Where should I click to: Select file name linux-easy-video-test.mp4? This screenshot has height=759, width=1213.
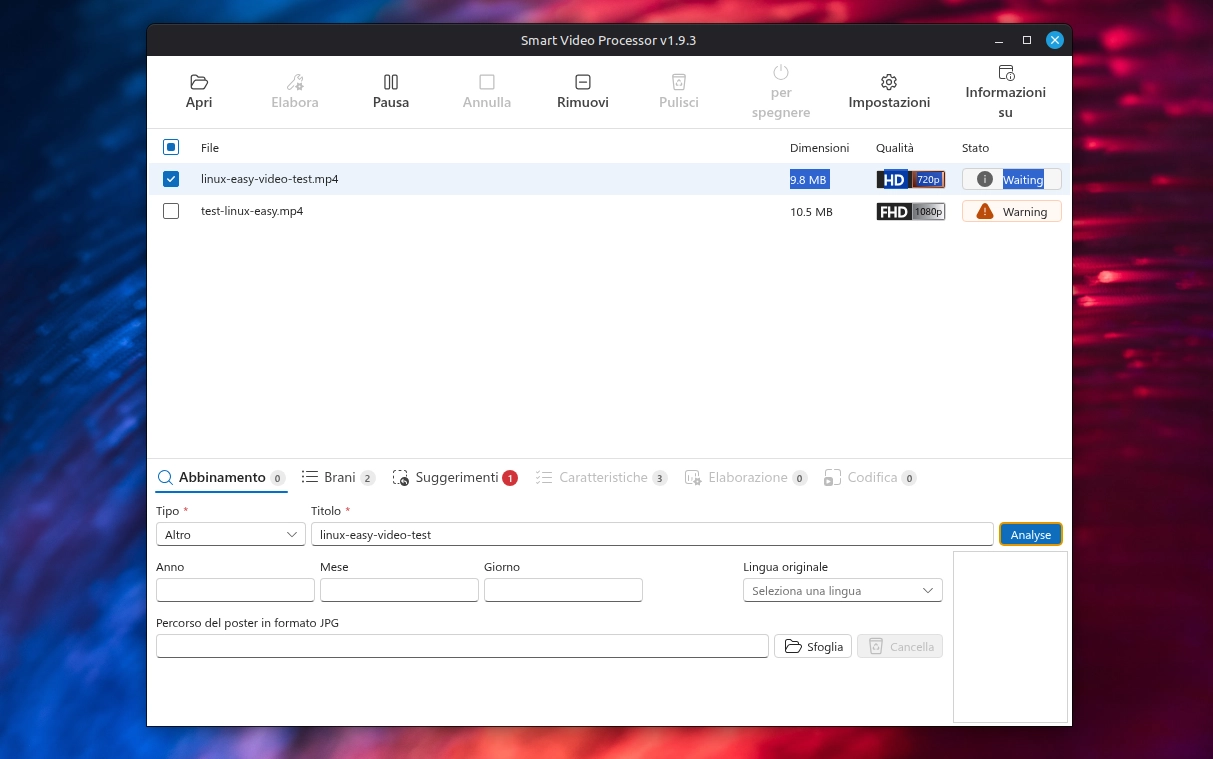point(270,179)
